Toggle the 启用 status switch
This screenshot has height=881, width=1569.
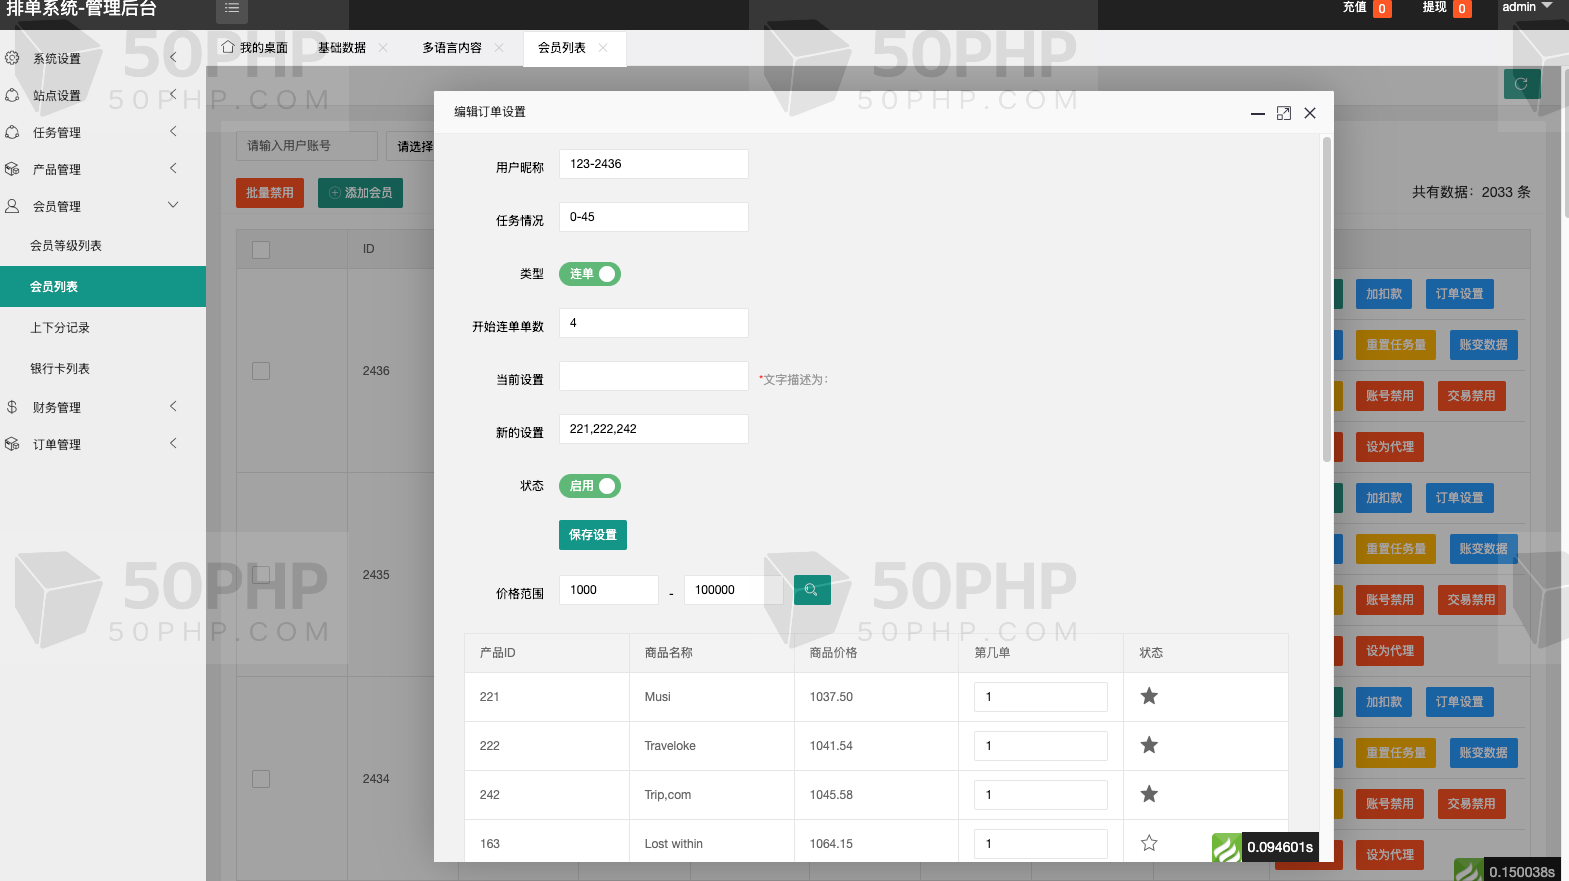point(590,486)
